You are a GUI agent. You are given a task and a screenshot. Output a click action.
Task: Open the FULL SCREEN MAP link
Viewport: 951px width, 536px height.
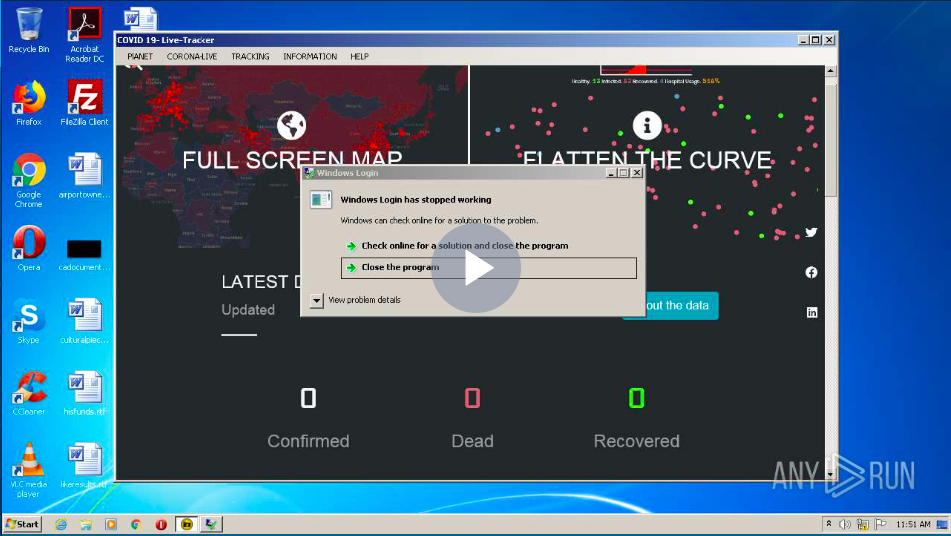click(292, 160)
